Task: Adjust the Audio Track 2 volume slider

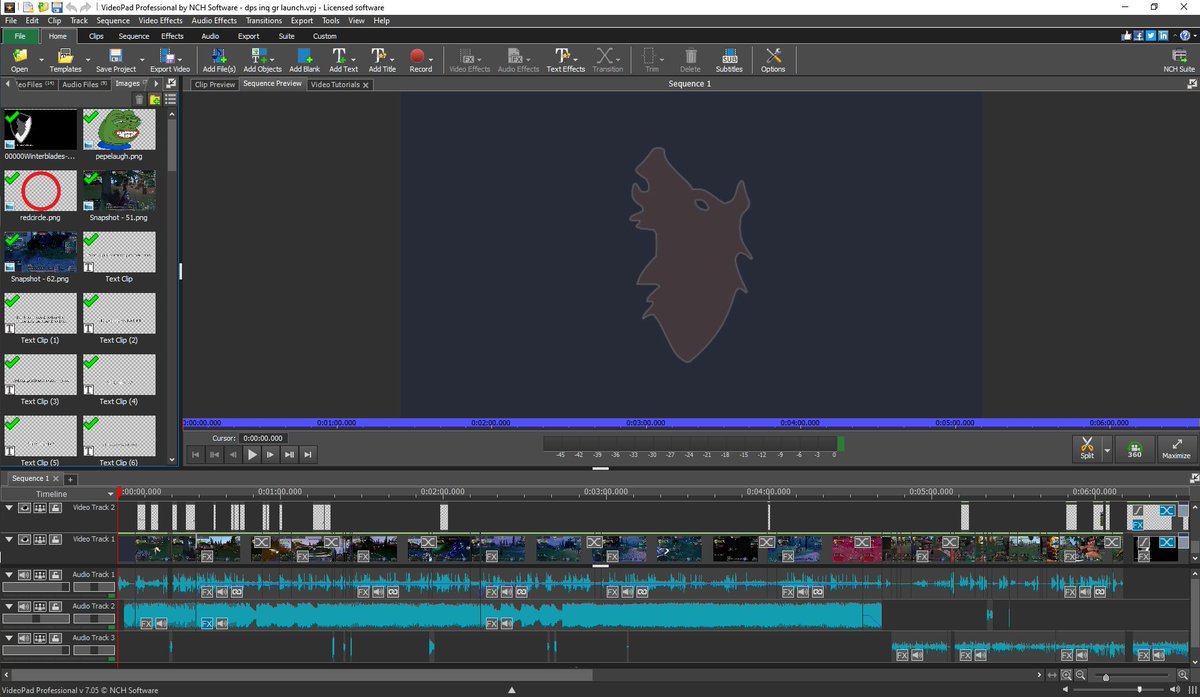Action: pyautogui.click(x=35, y=618)
